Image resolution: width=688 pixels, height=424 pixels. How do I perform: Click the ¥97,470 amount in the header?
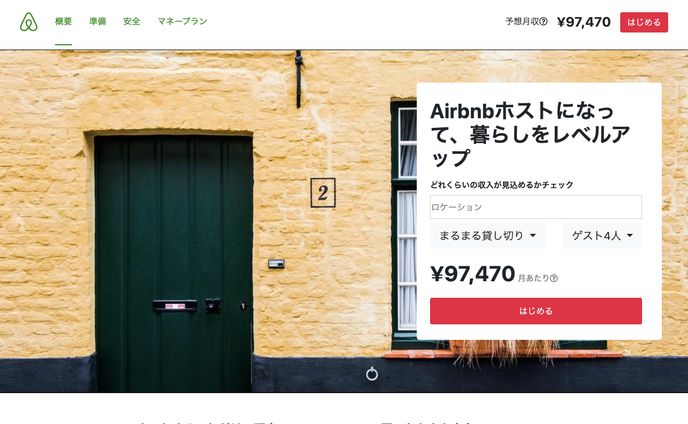click(x=584, y=22)
